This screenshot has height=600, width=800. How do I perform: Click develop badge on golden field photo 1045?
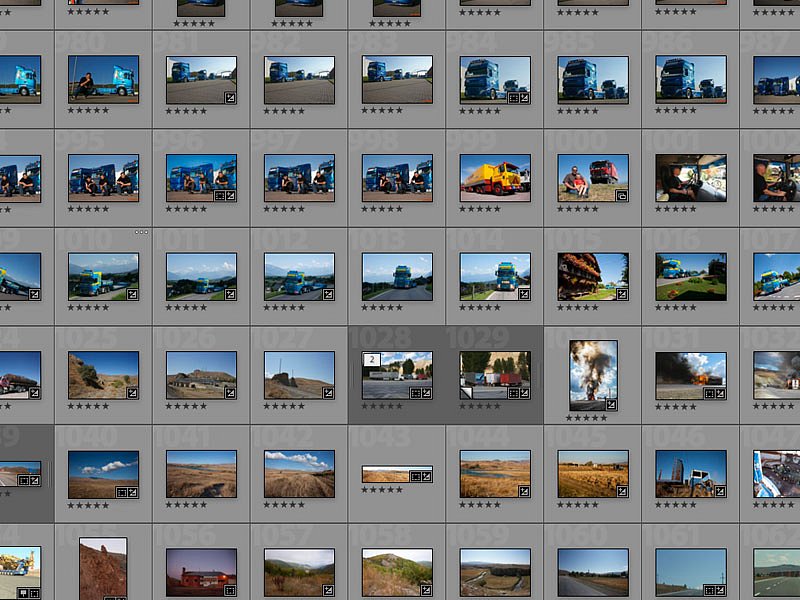(x=622, y=492)
